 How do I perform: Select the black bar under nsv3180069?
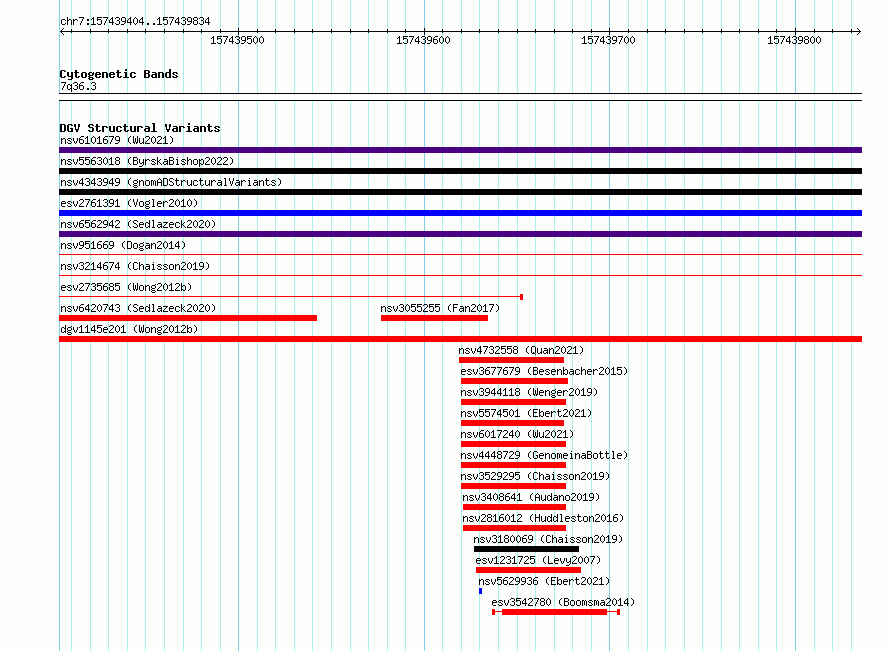(526, 549)
